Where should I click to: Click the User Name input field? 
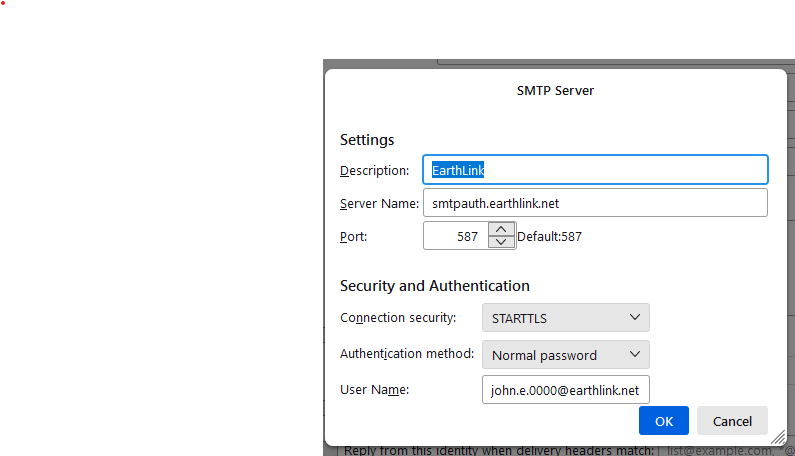566,390
